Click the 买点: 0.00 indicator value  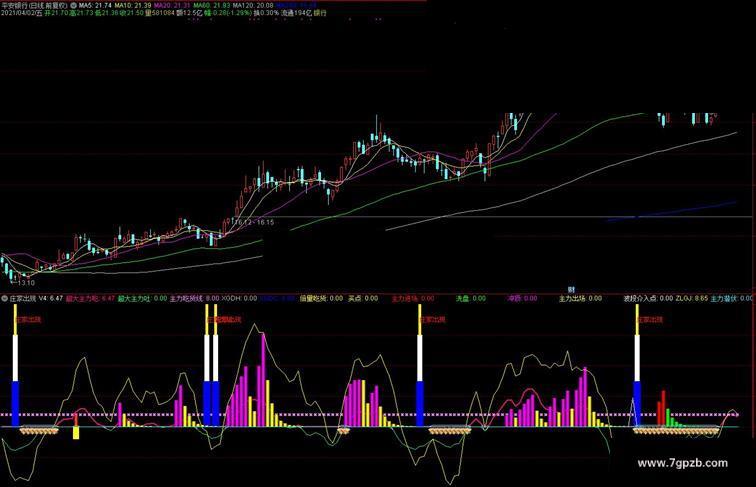[363, 298]
